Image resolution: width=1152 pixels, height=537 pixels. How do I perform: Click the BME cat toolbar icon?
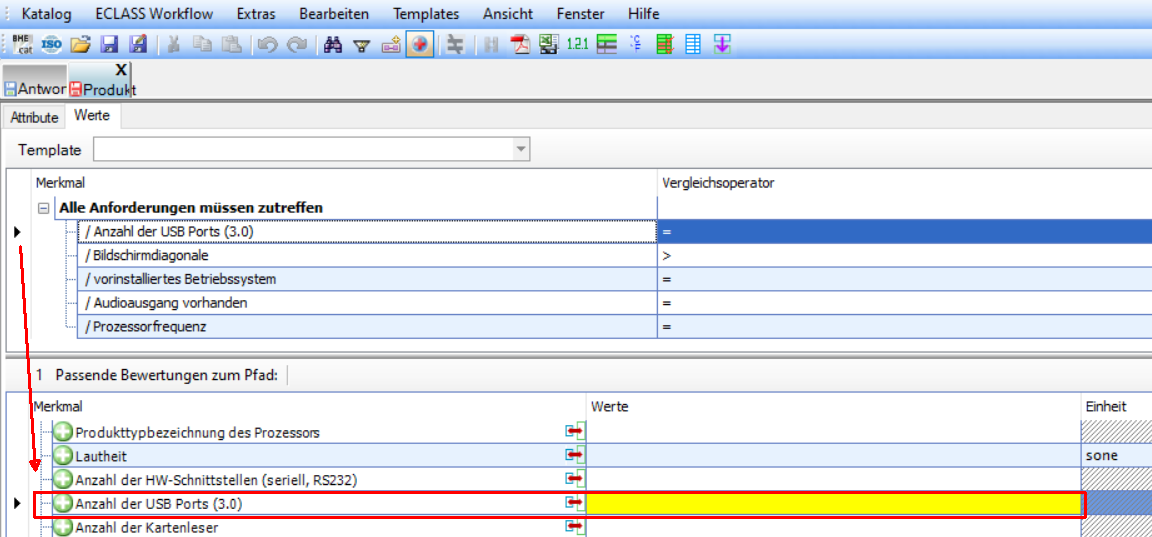pos(22,44)
